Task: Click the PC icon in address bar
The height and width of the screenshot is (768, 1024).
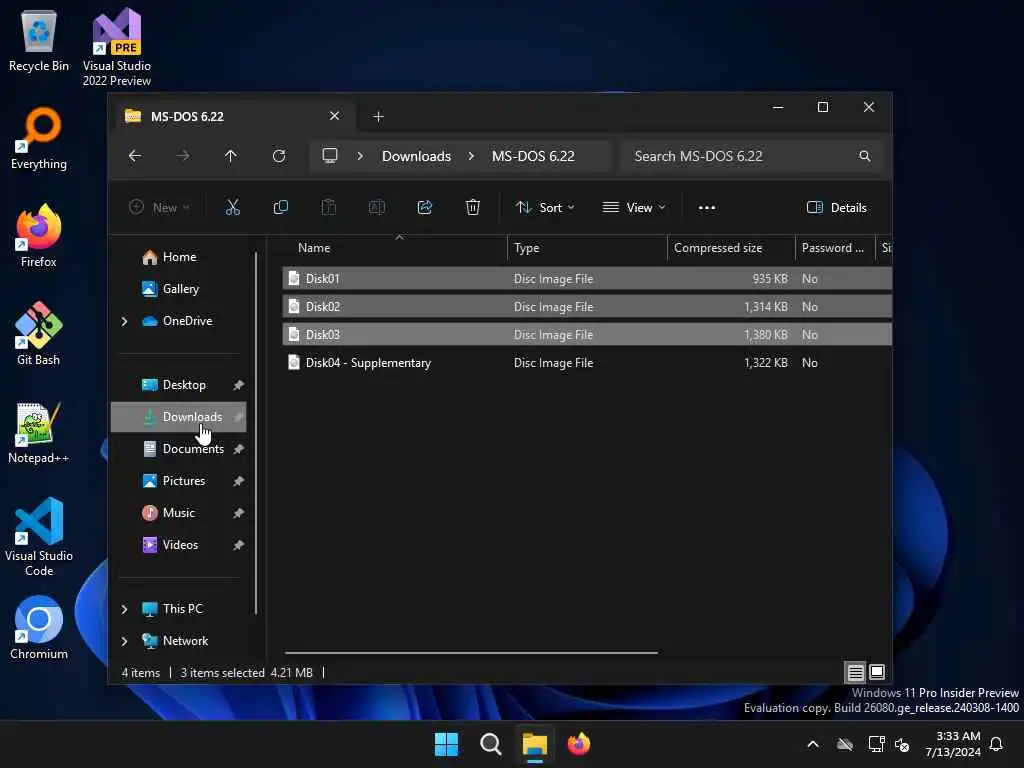Action: 330,156
